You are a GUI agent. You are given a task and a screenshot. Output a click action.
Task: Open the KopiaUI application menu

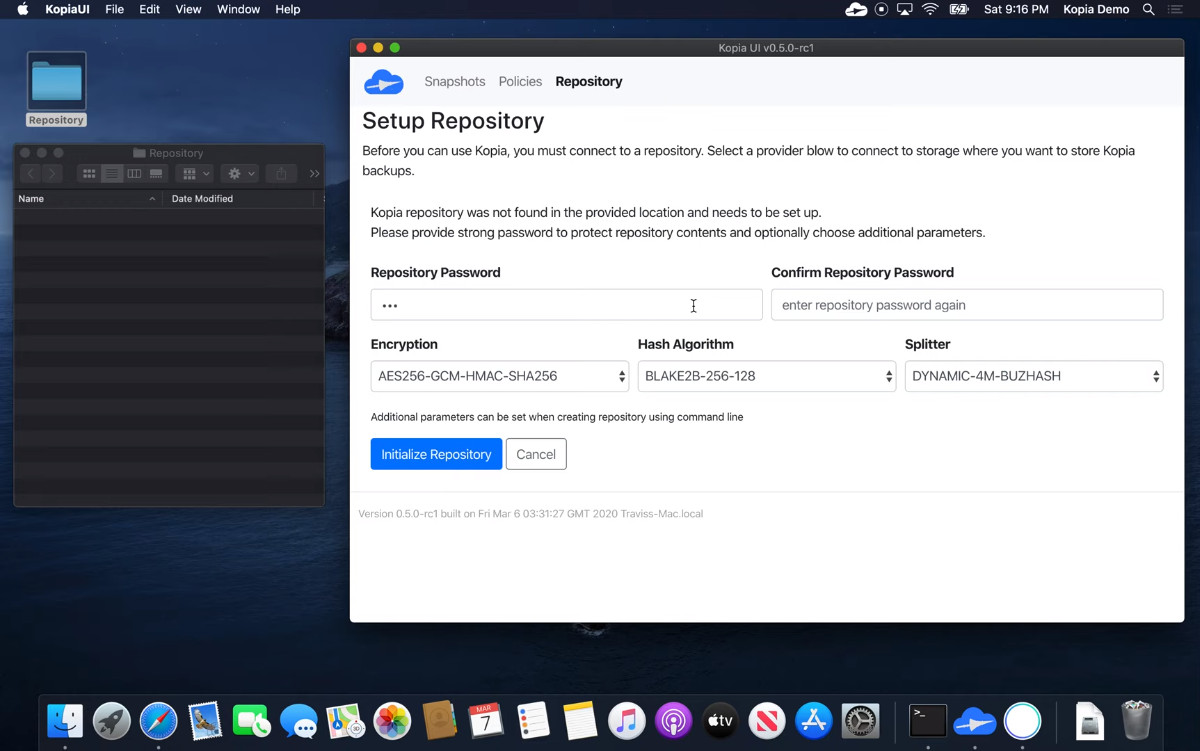point(68,9)
